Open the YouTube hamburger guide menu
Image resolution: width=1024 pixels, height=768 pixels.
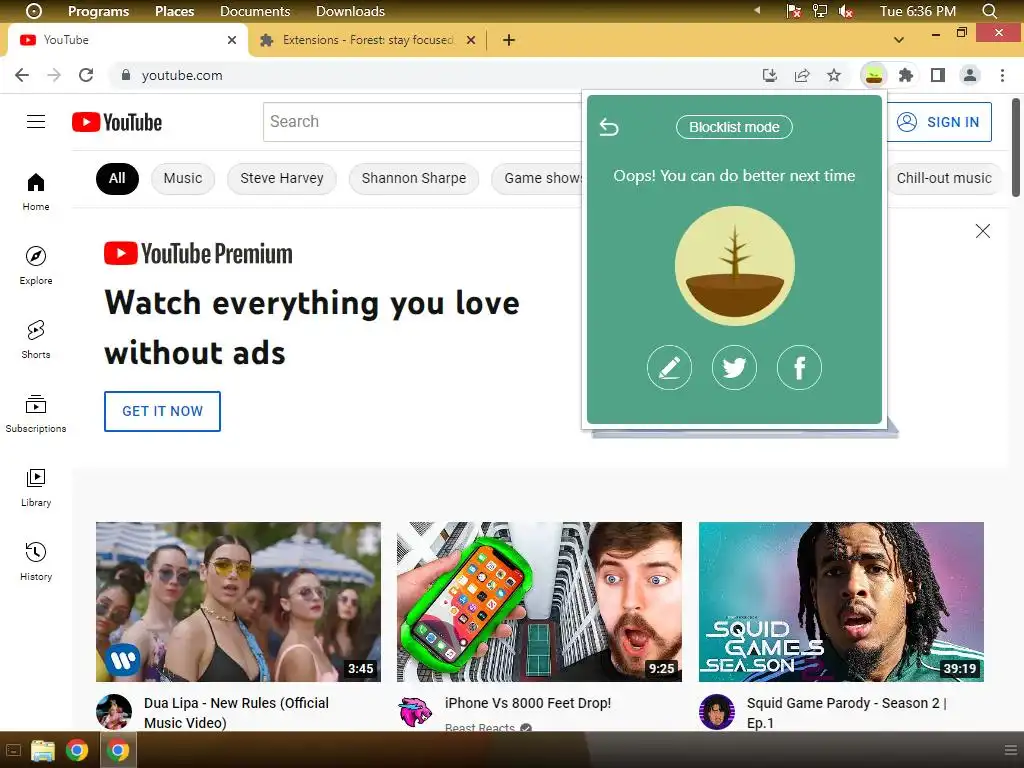36,121
